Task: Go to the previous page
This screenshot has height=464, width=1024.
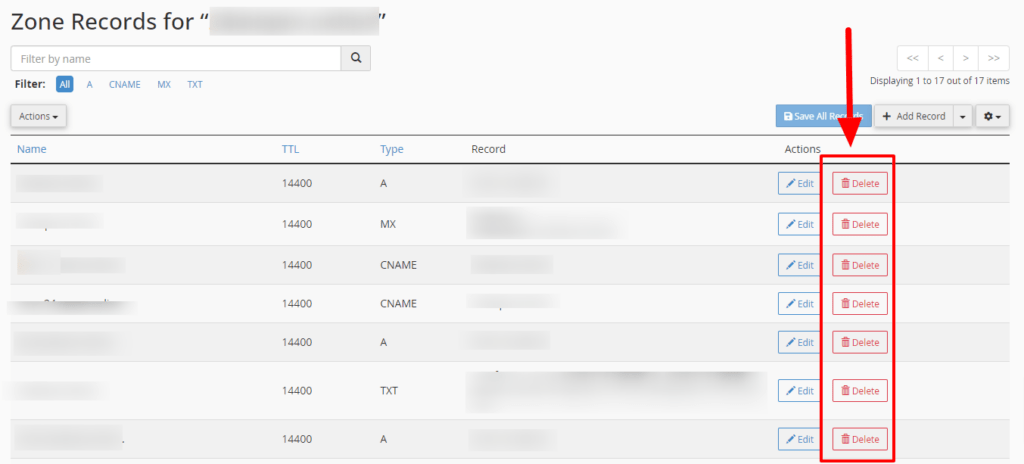Action: point(940,59)
